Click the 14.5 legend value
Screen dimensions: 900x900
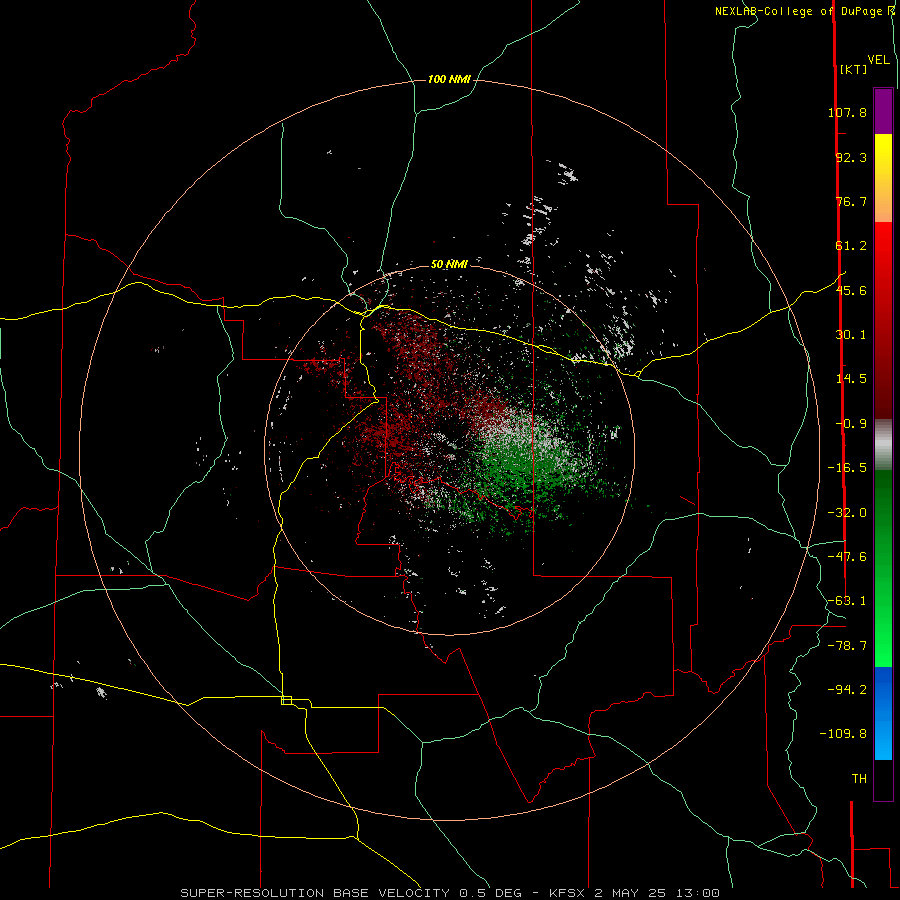(851, 379)
